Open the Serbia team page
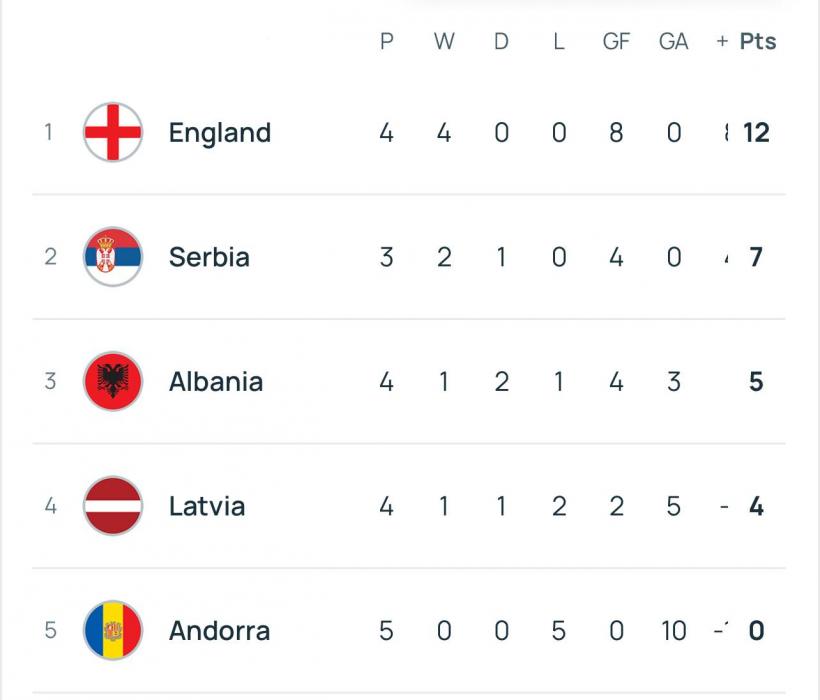The width and height of the screenshot is (820, 700). tap(209, 257)
